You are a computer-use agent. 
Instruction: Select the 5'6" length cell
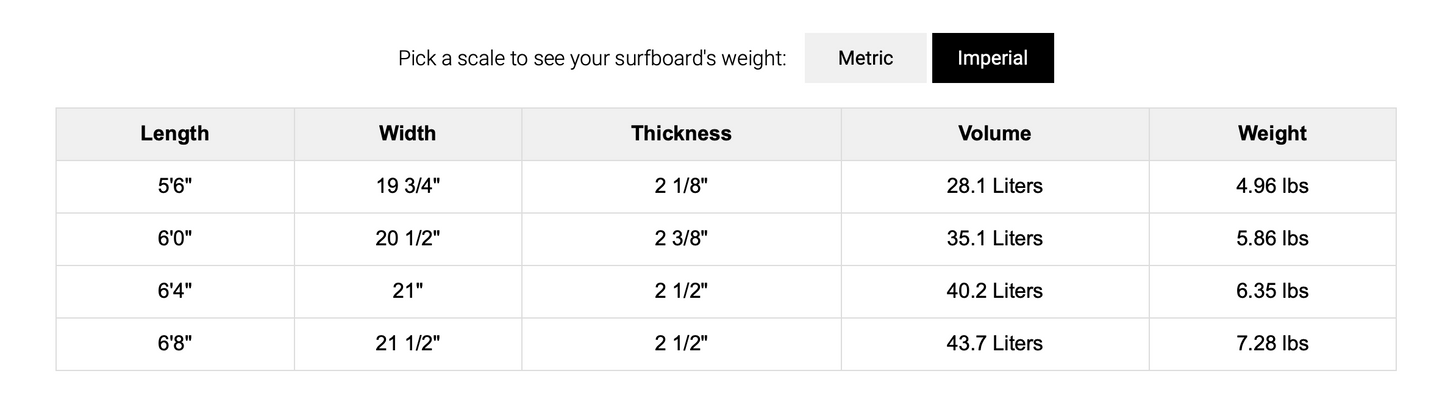(175, 187)
